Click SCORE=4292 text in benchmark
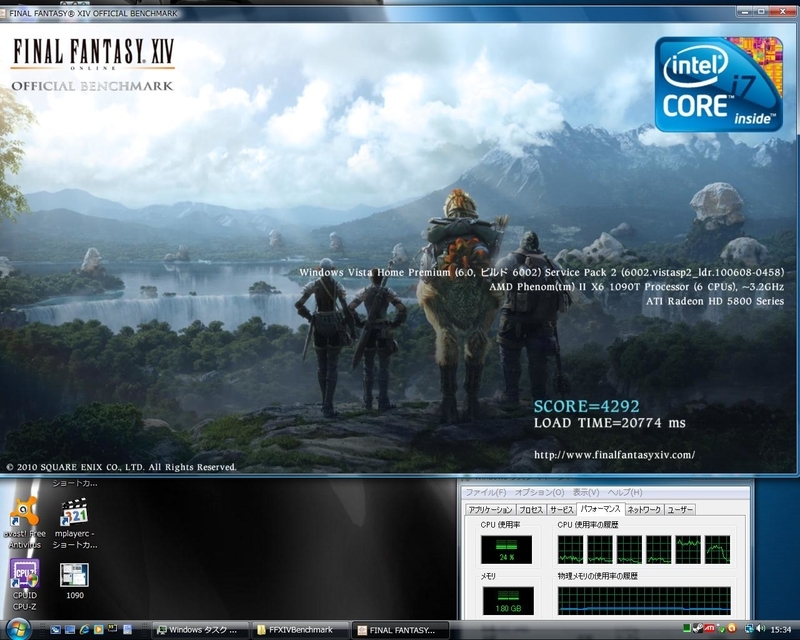This screenshot has height=640, width=800. pyautogui.click(x=586, y=406)
